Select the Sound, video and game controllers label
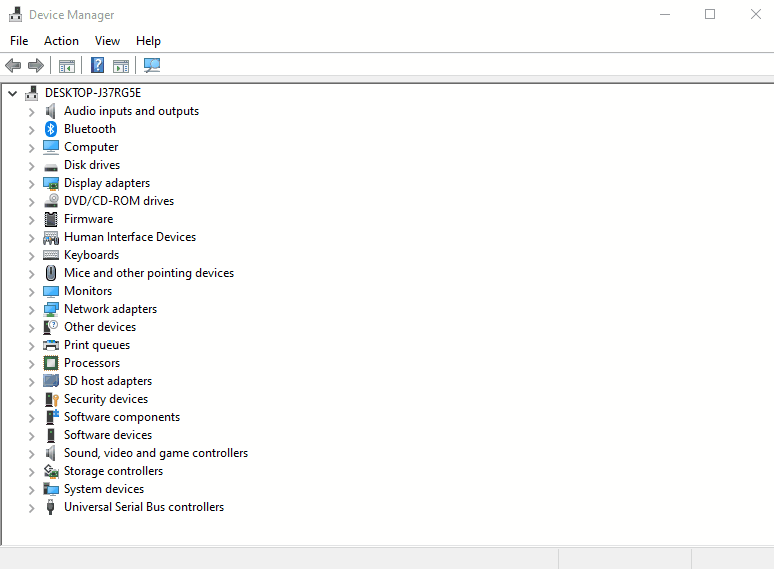The image size is (774, 569). 156,453
